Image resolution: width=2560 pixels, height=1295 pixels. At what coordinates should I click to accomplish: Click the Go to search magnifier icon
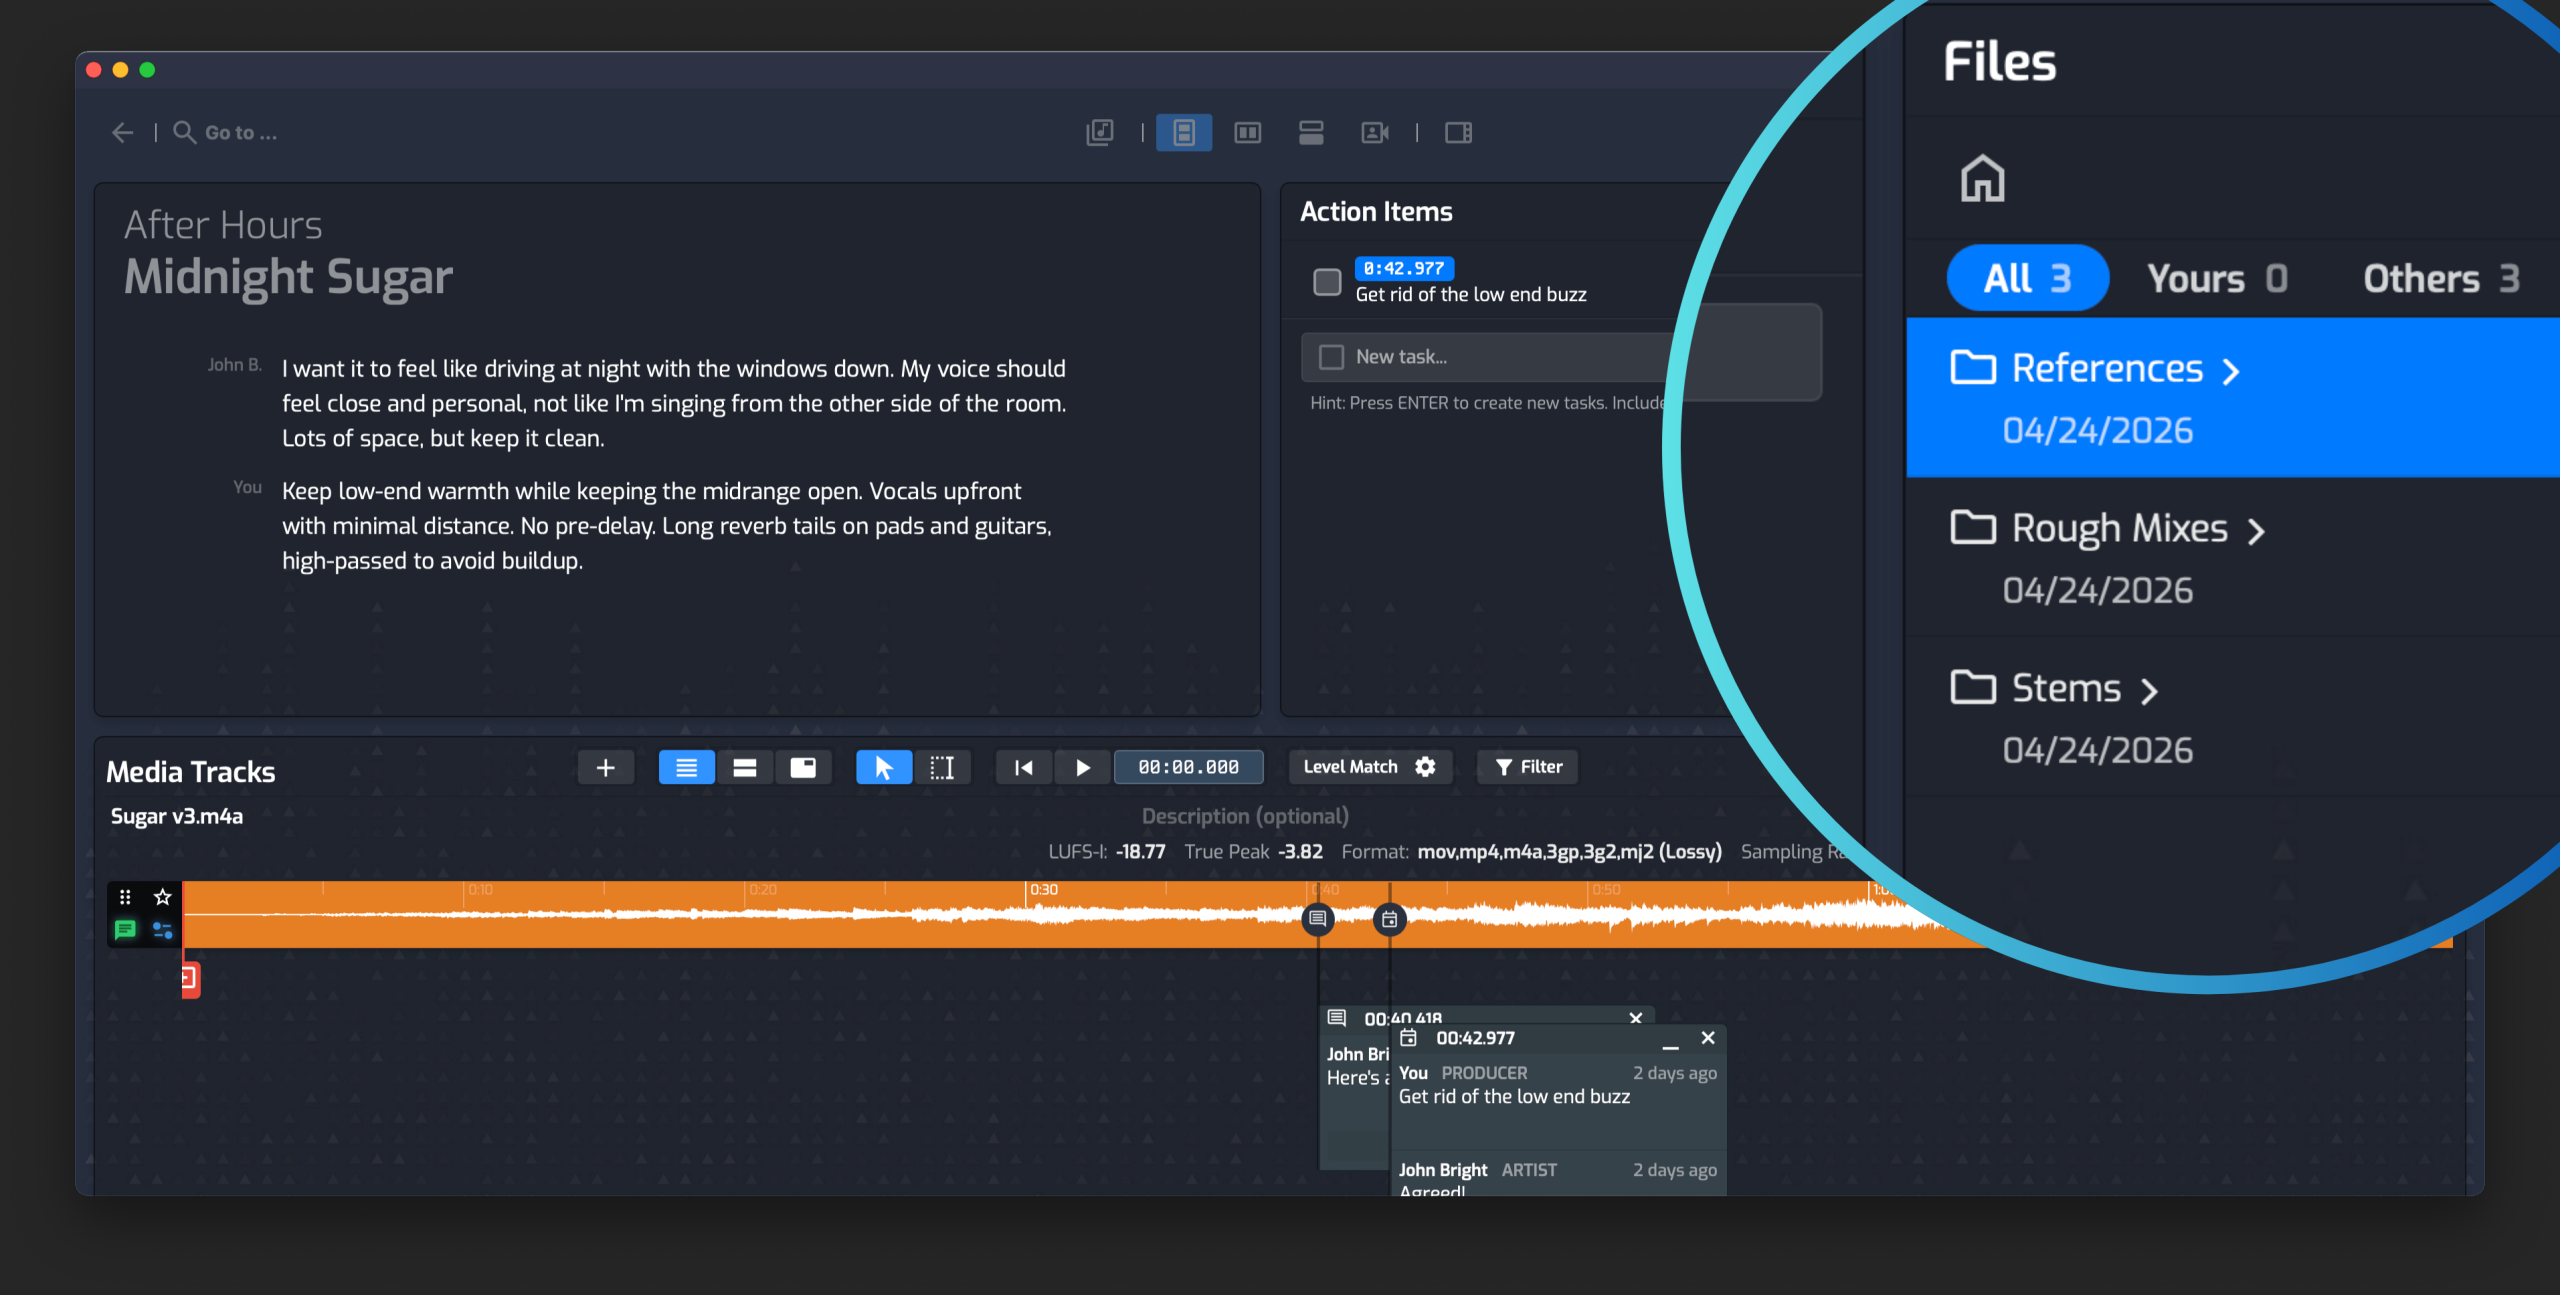[184, 133]
